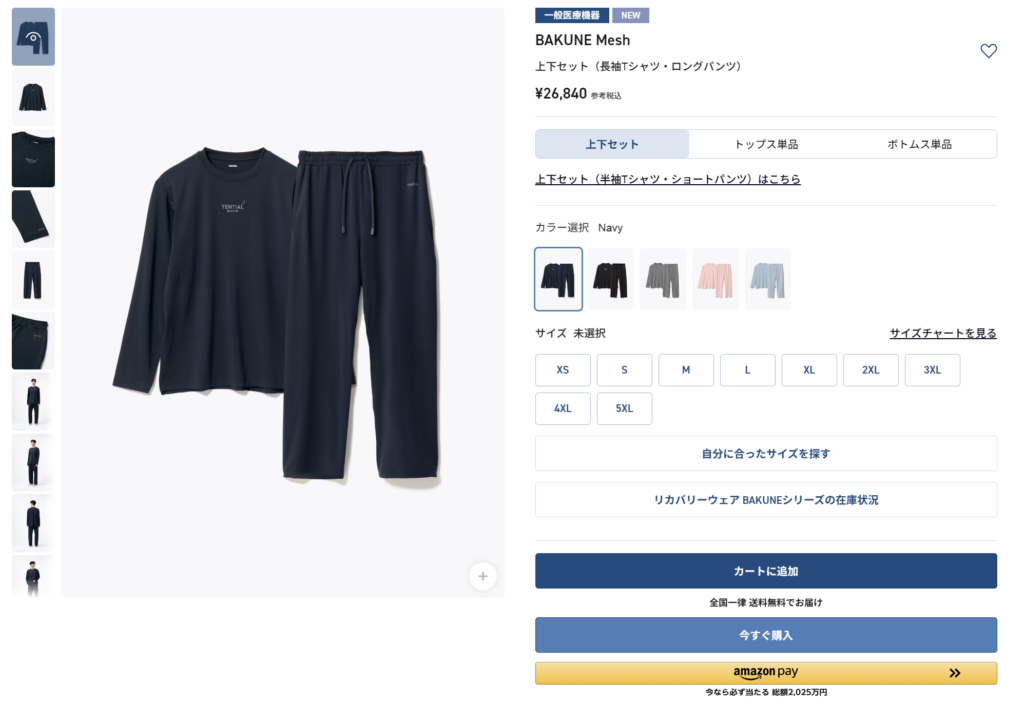Select the Black color swatch
Viewport: 1024px width, 704px height.
point(611,279)
